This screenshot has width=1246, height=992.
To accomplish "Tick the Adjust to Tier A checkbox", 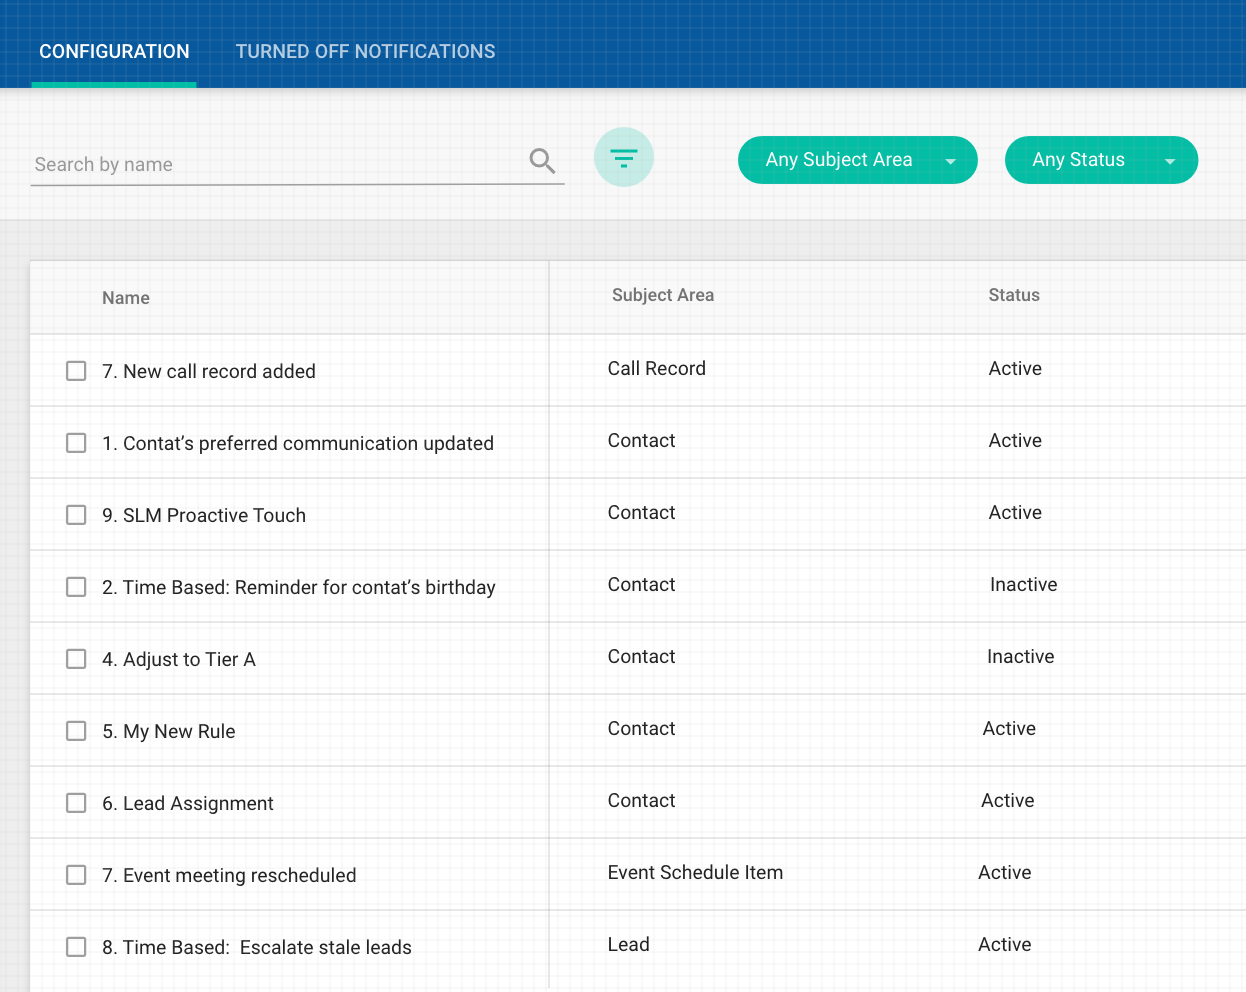I will pyautogui.click(x=76, y=659).
